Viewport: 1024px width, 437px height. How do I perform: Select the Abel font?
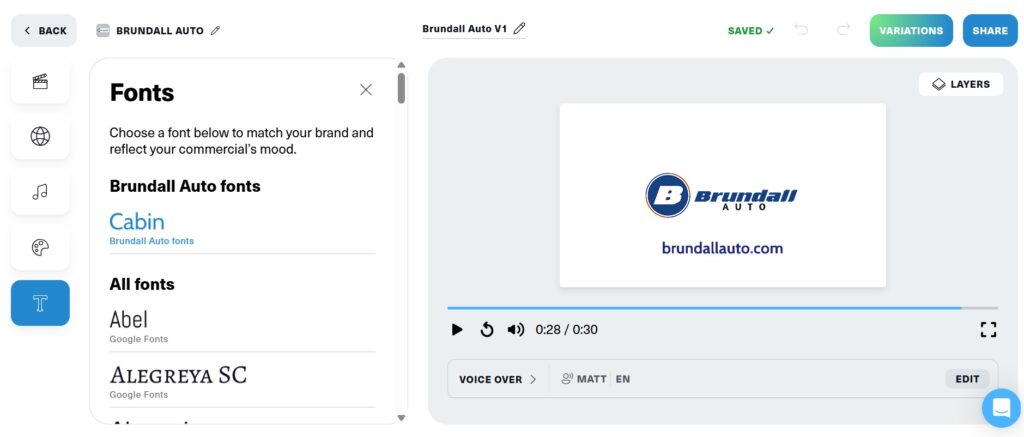pyautogui.click(x=129, y=320)
